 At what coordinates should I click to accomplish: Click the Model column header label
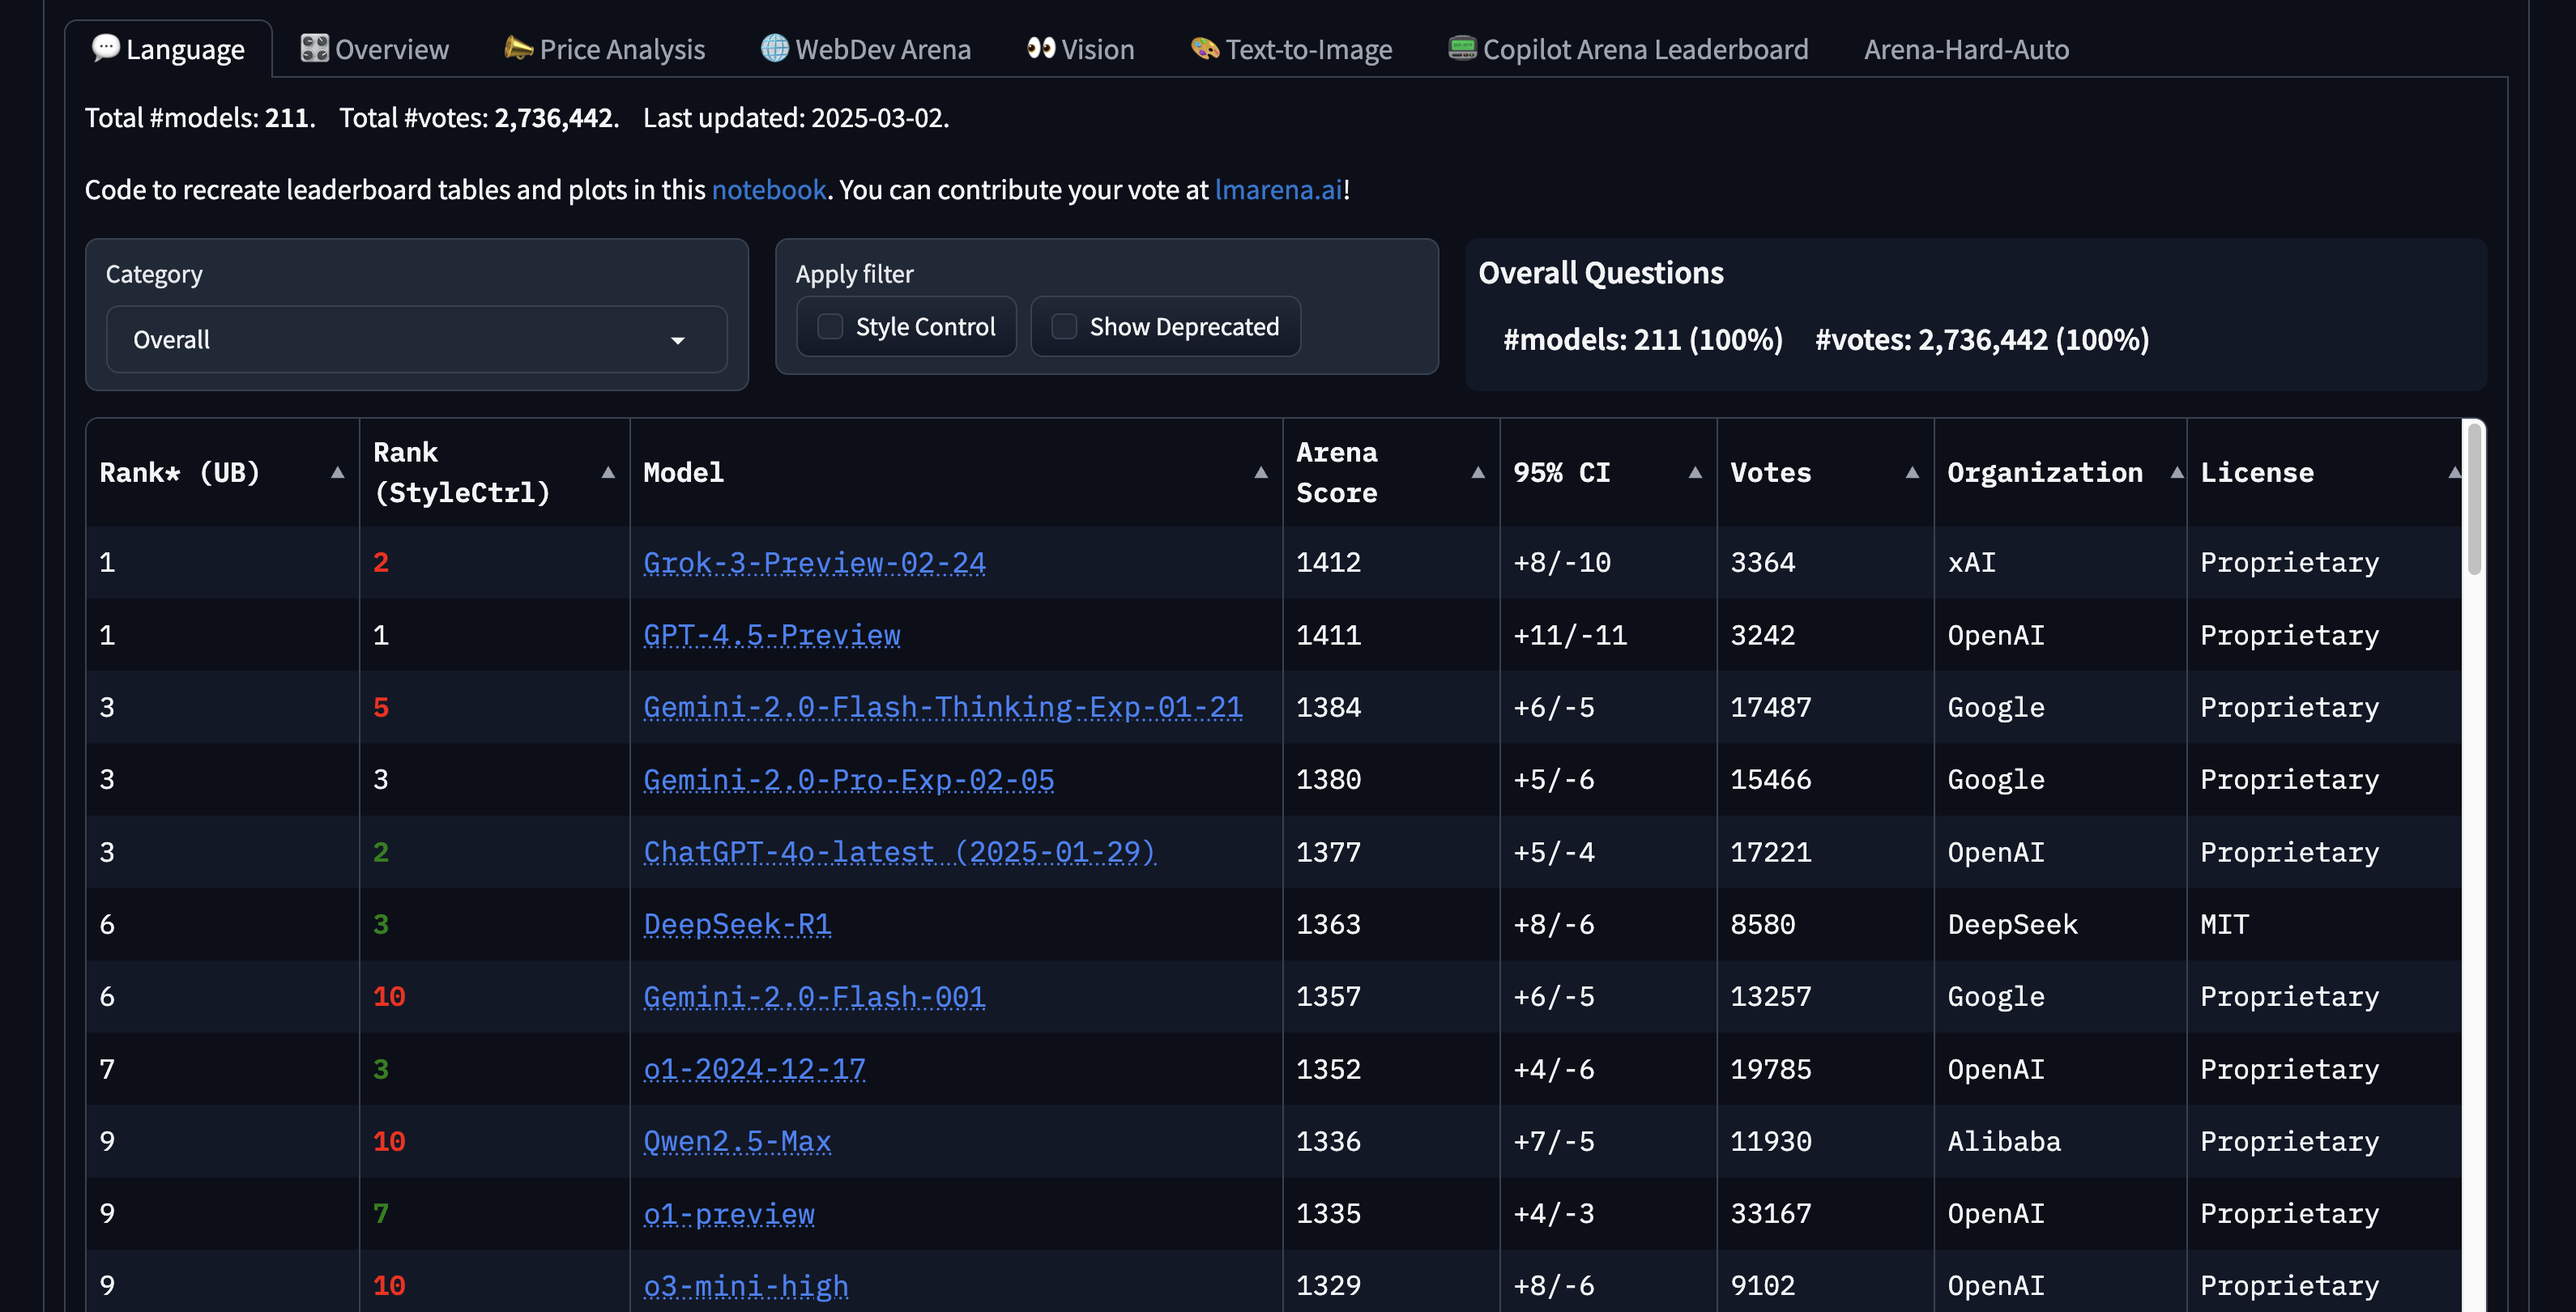click(683, 472)
